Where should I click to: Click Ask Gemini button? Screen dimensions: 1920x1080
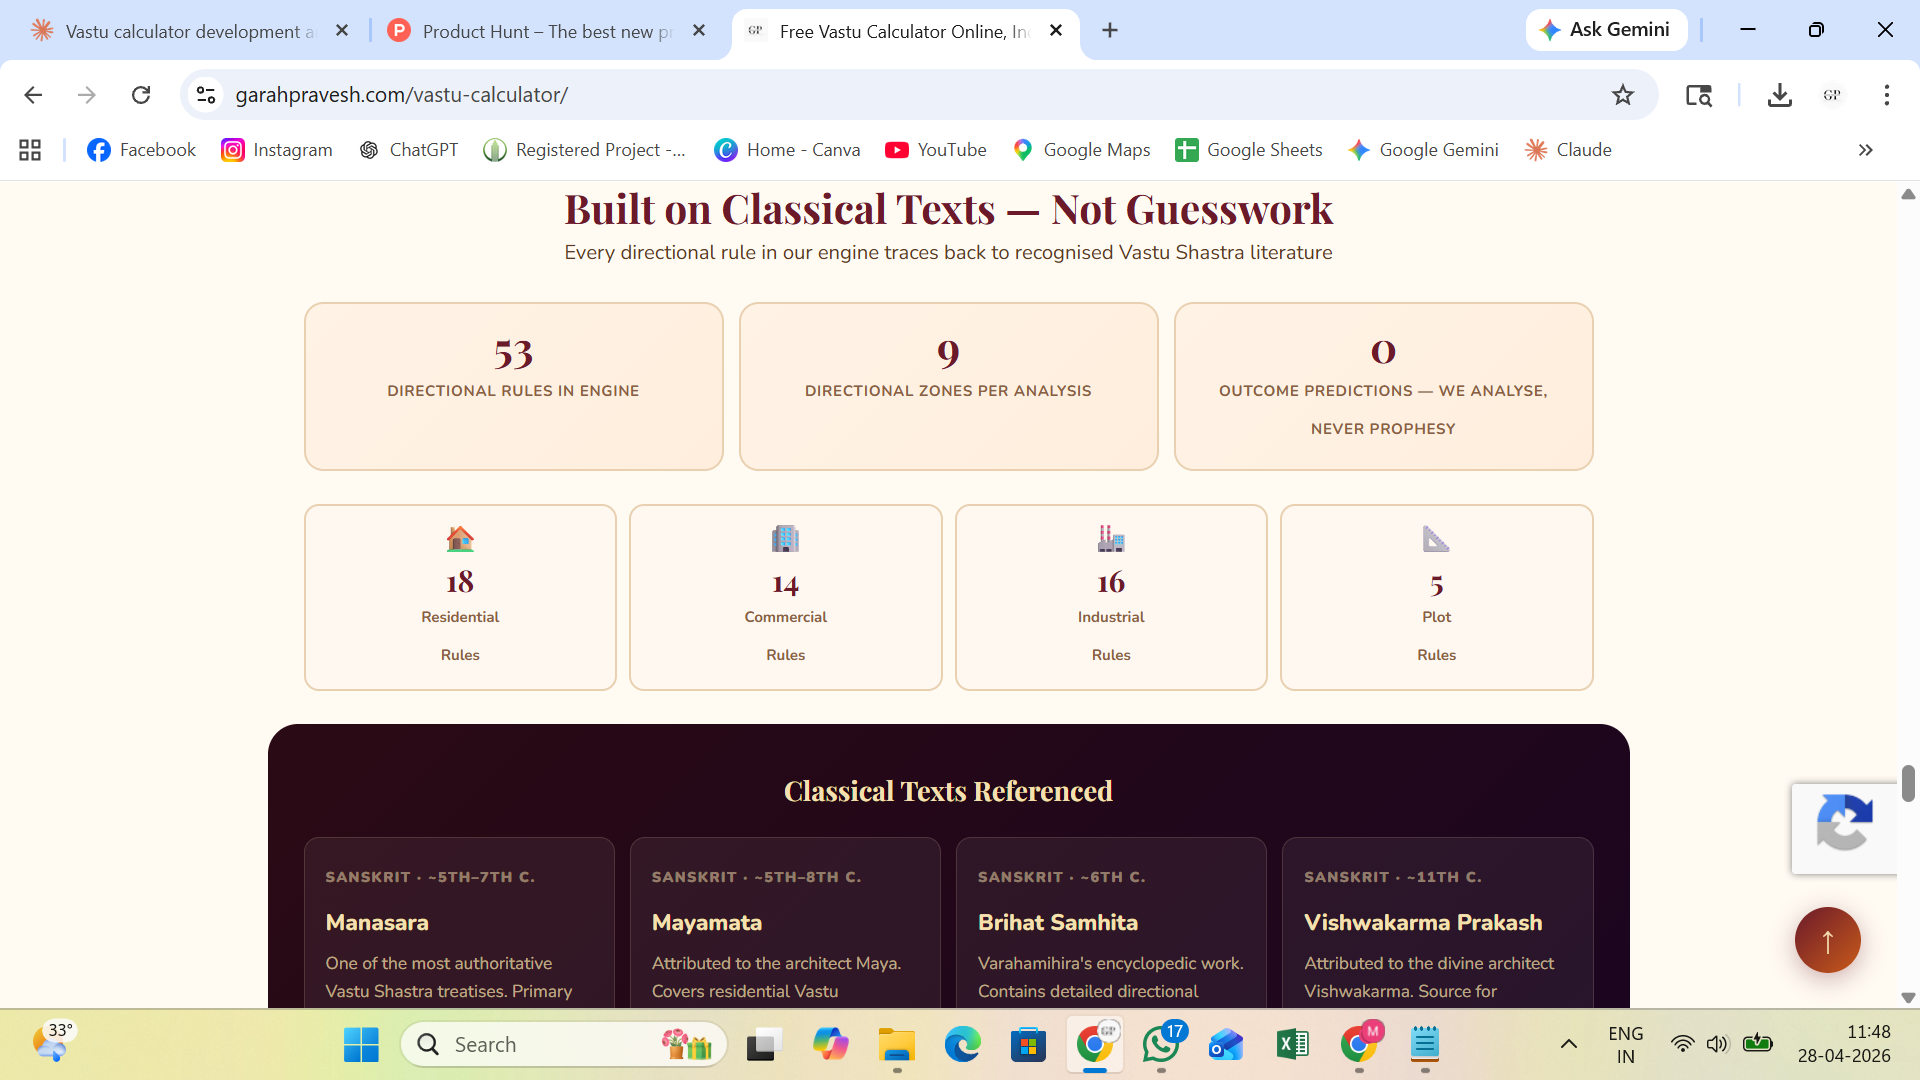1606,30
